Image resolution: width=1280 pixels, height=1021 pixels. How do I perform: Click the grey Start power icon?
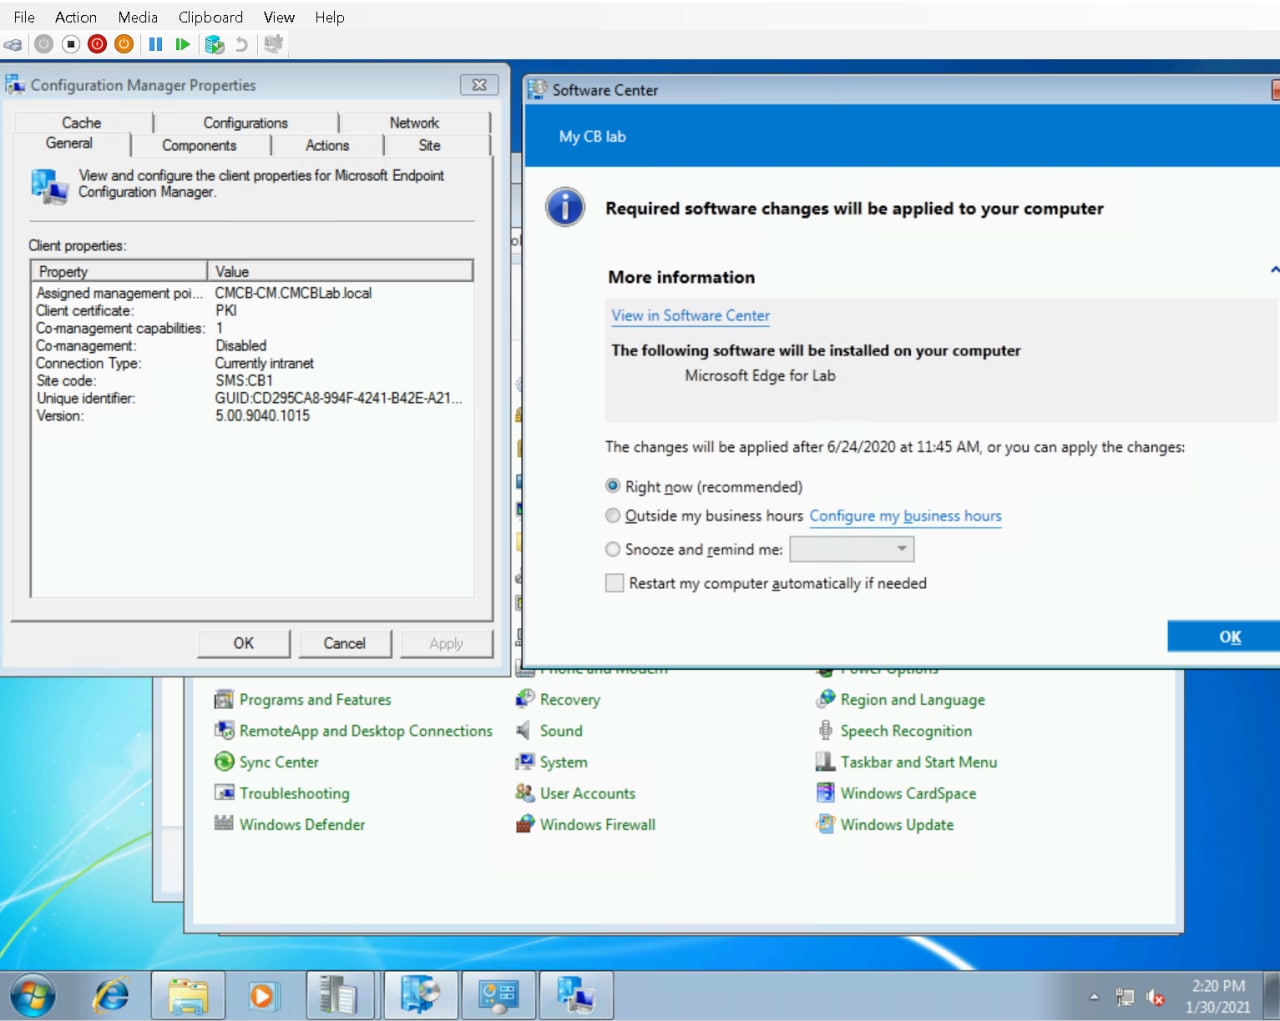click(43, 44)
